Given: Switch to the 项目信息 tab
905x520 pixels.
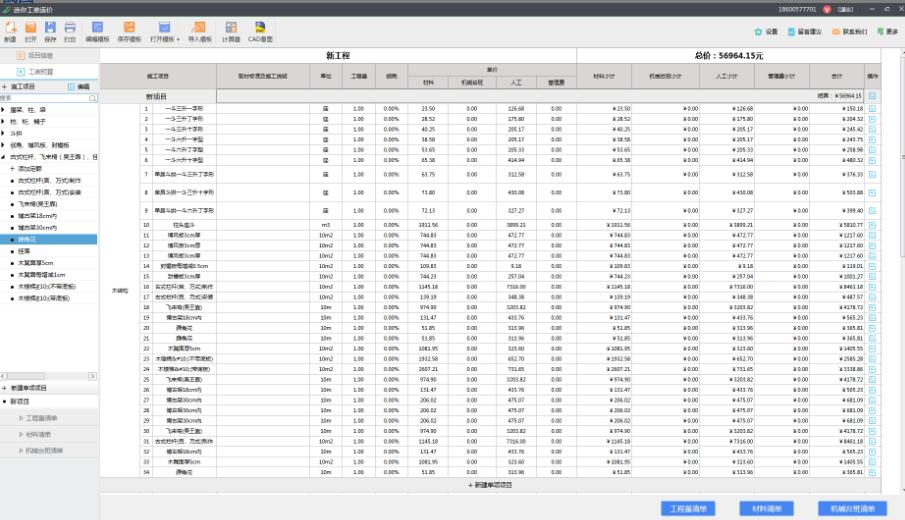Looking at the screenshot, I should [x=40, y=55].
